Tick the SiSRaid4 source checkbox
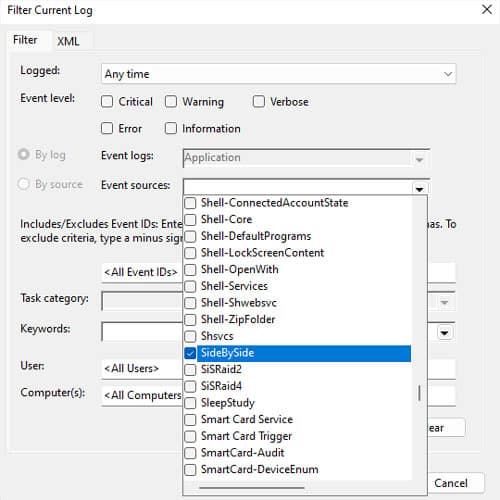The height and width of the screenshot is (500, 500). (x=190, y=386)
